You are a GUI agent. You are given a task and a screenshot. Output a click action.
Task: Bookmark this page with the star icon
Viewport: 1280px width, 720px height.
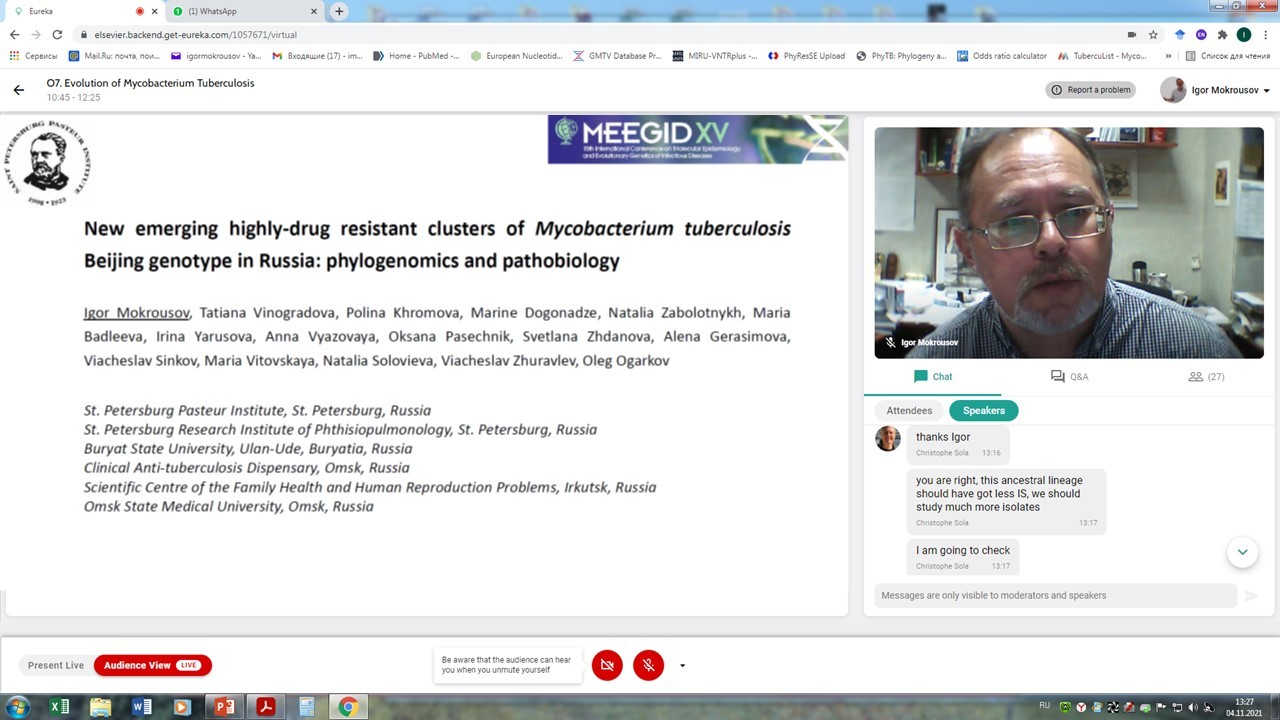pos(1153,34)
